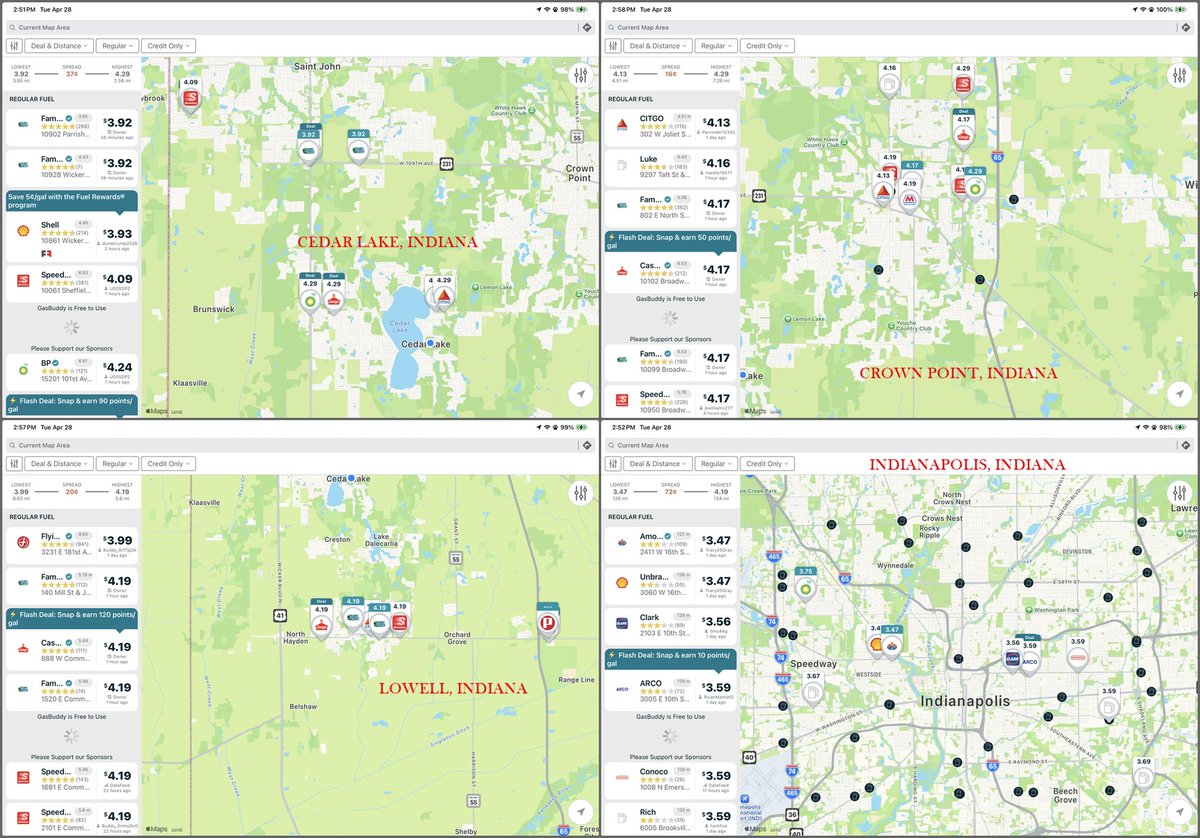Tap Speedway 4.19 map pin in Lowell panel
Screen dimensions: 1200x838
[x=399, y=618]
